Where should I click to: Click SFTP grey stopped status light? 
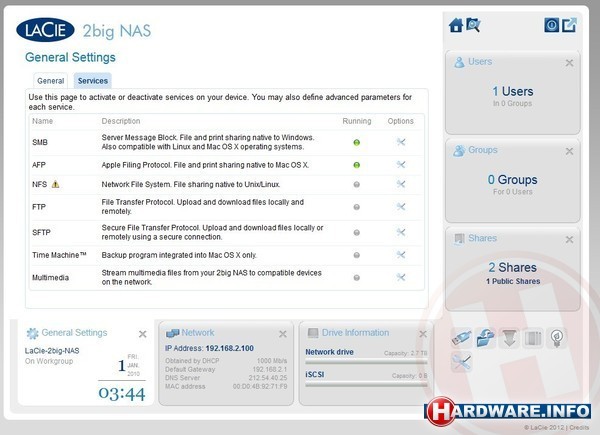(x=356, y=233)
